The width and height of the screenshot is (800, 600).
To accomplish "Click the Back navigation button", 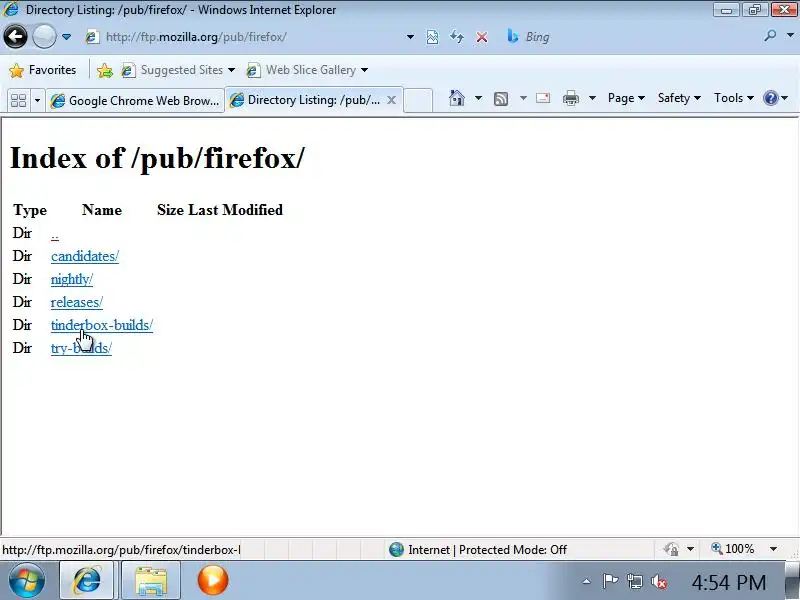I will 15,37.
